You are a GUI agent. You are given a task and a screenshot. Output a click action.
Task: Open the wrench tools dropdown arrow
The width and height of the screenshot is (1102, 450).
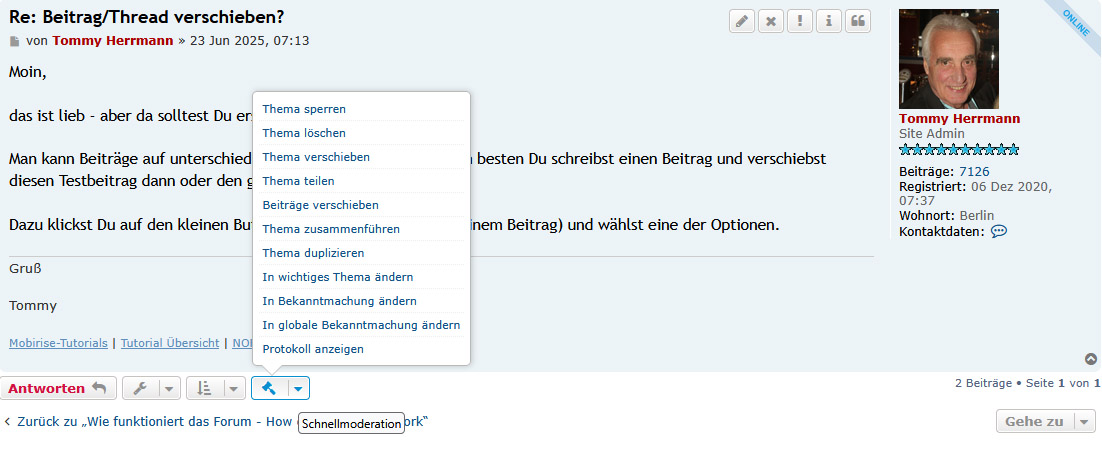click(x=169, y=388)
